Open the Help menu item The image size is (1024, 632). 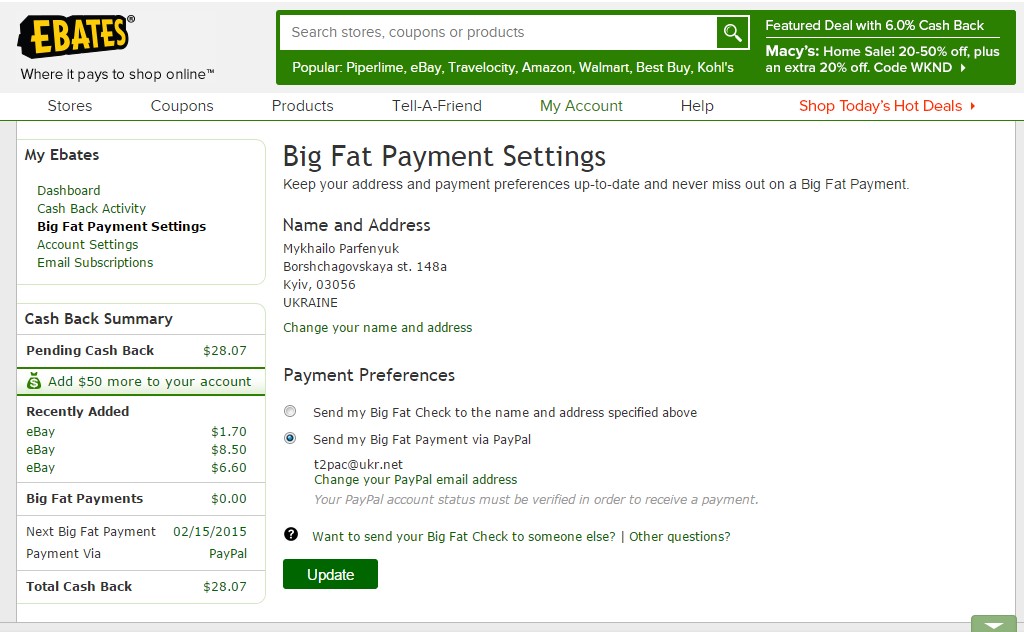coord(697,106)
